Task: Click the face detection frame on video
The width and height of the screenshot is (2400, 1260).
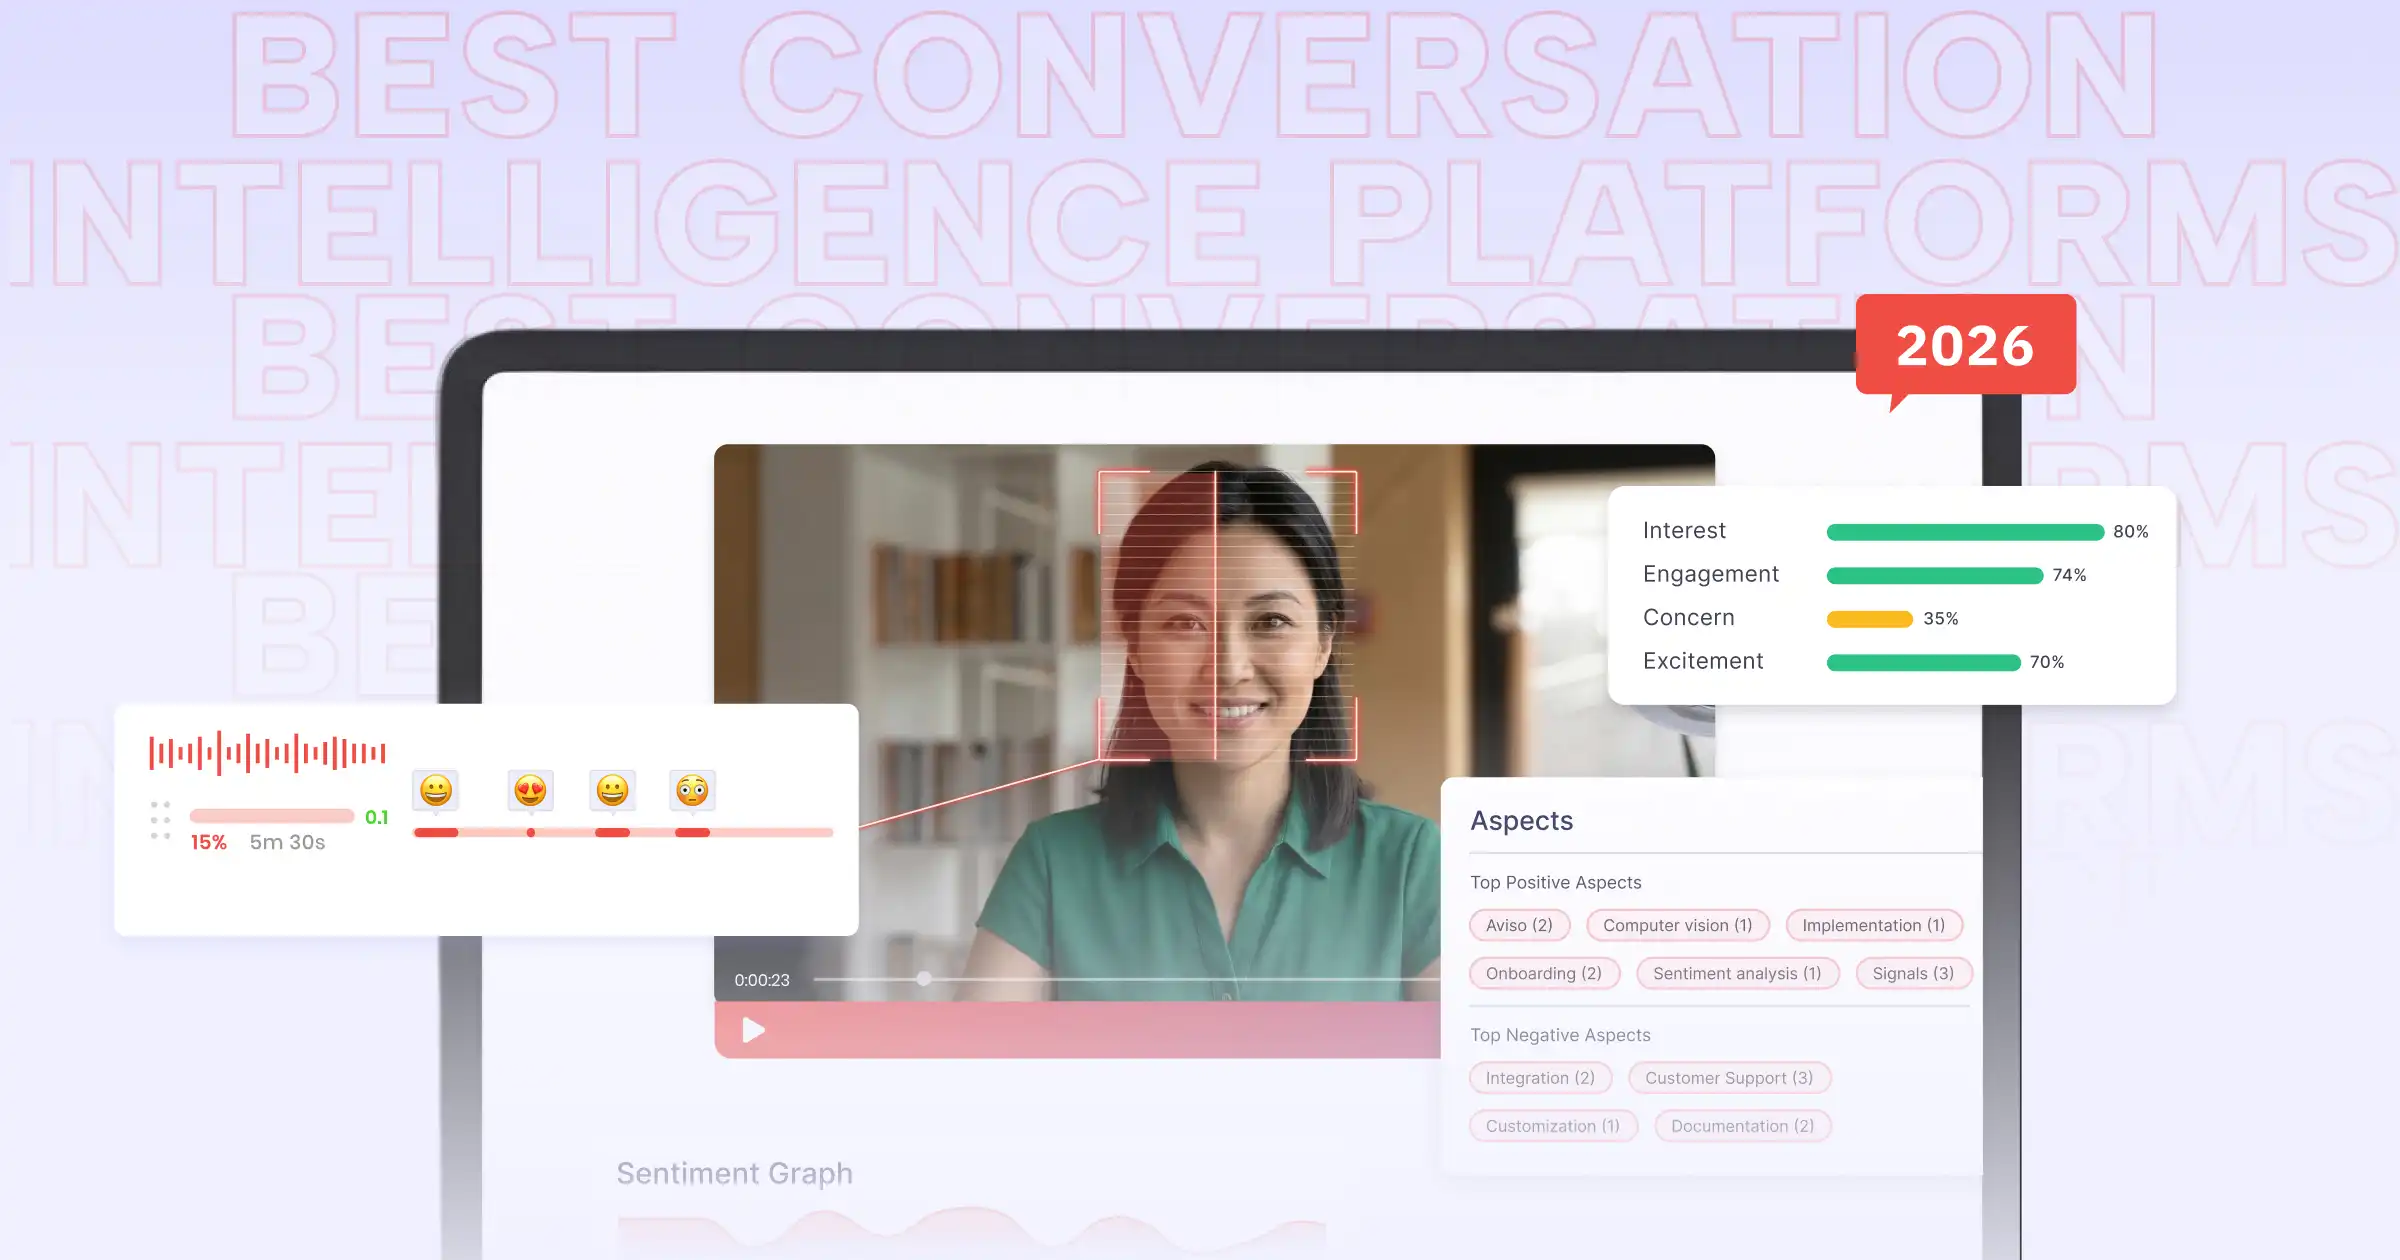Action: click(1227, 615)
